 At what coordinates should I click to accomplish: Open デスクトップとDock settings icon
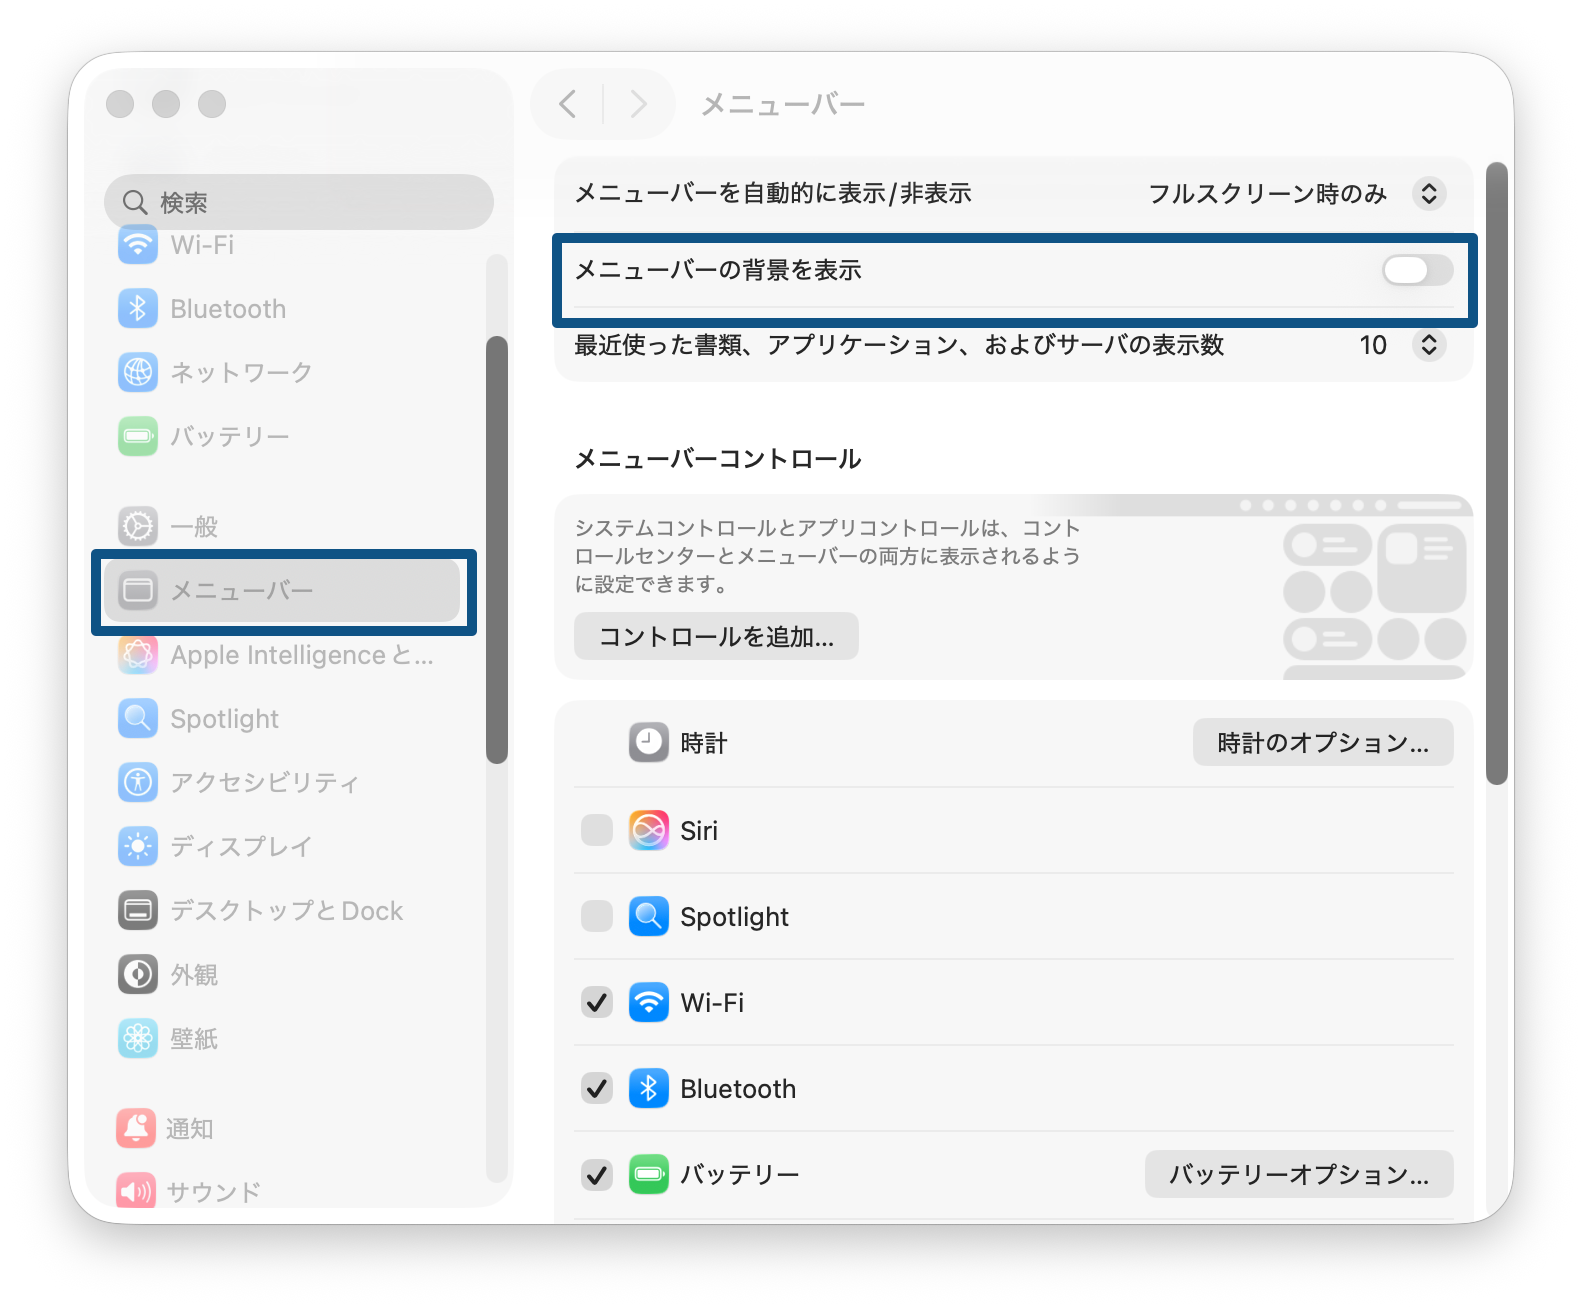coord(138,910)
